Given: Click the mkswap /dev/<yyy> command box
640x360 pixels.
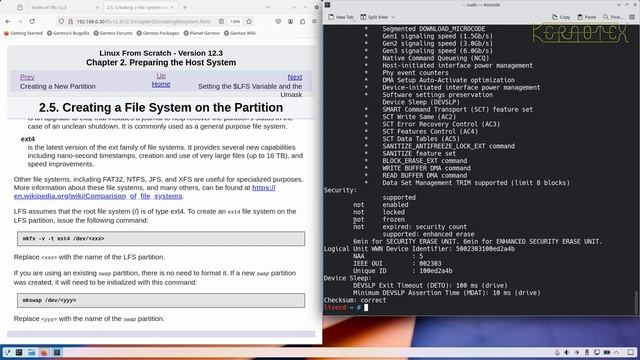Looking at the screenshot, I should coord(161,300).
